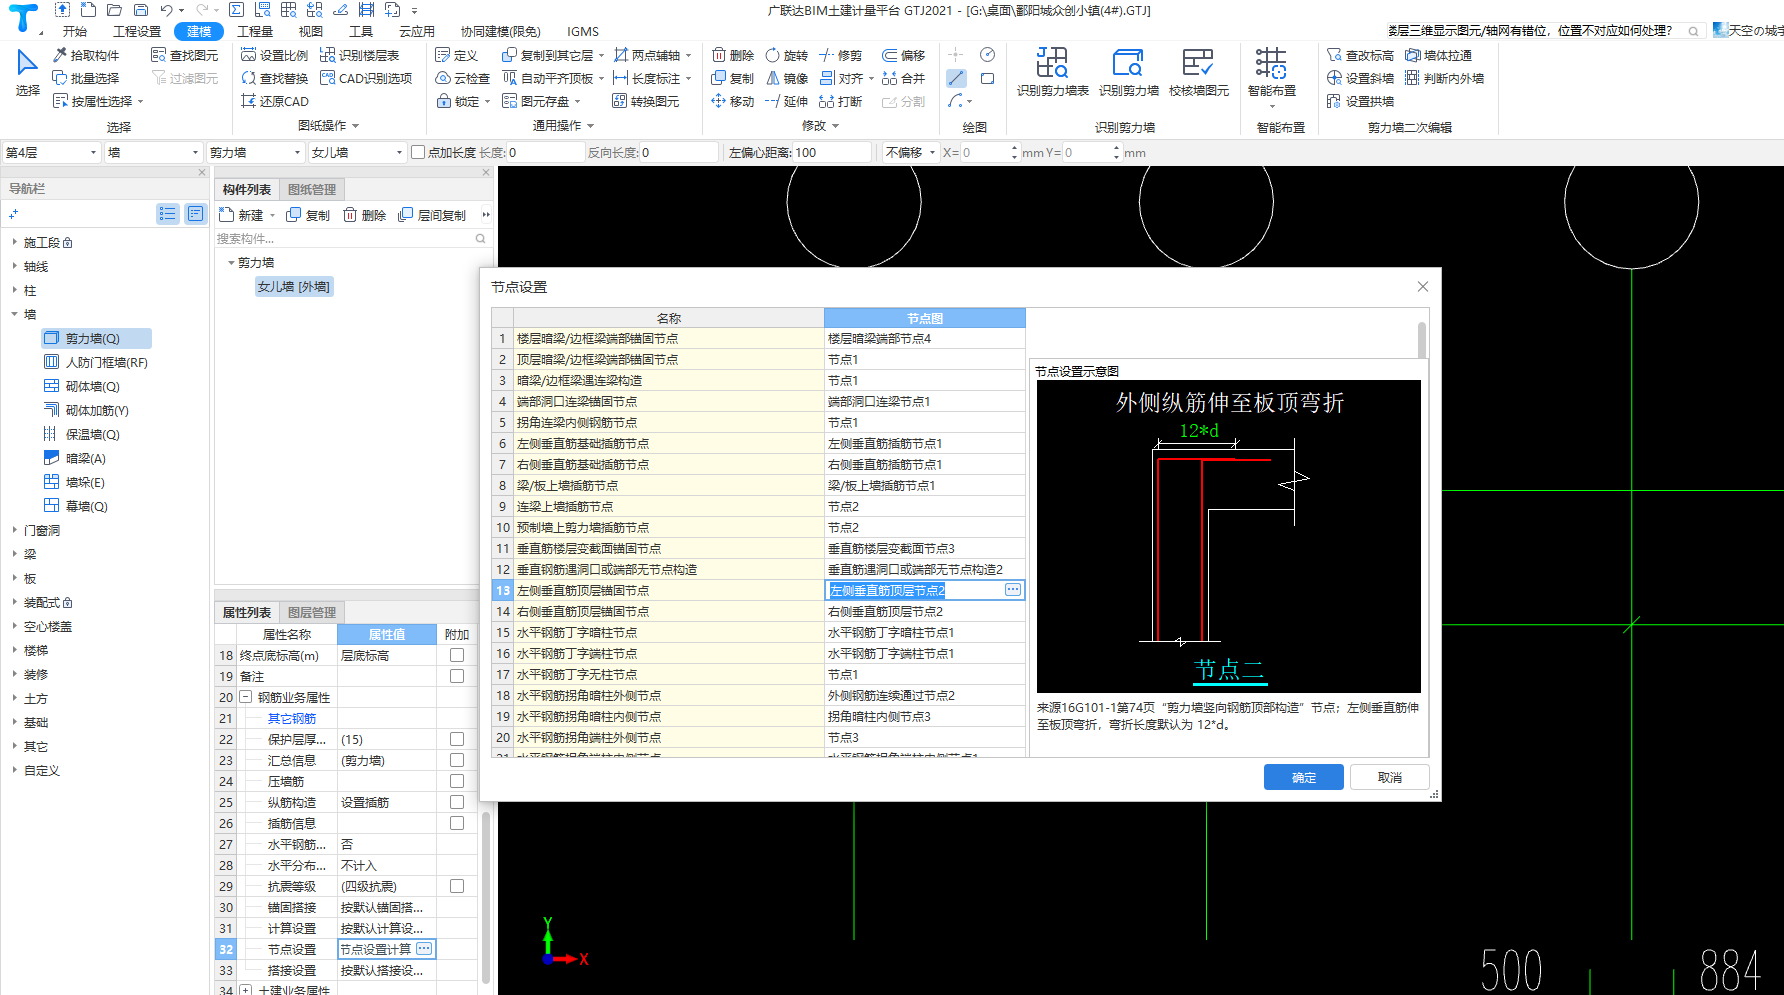The height and width of the screenshot is (995, 1784).
Task: Select the 延伸 extend tool
Action: click(787, 101)
